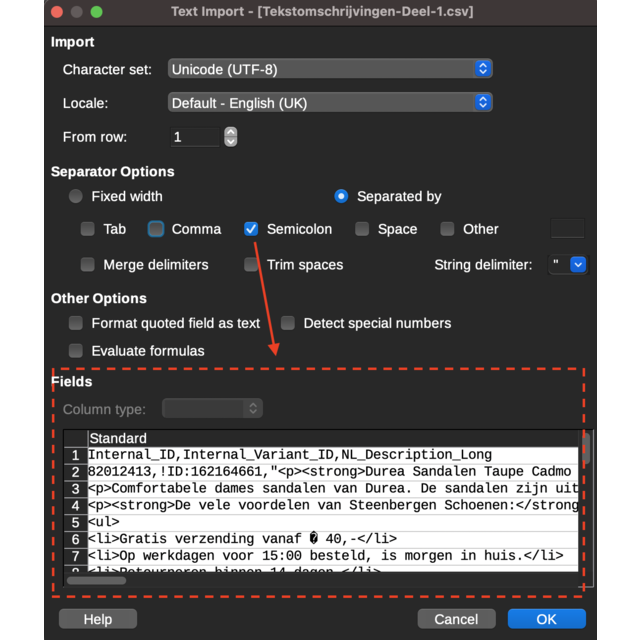This screenshot has height=640, width=640.
Task: Click the Standard column header in preview
Action: [x=118, y=438]
